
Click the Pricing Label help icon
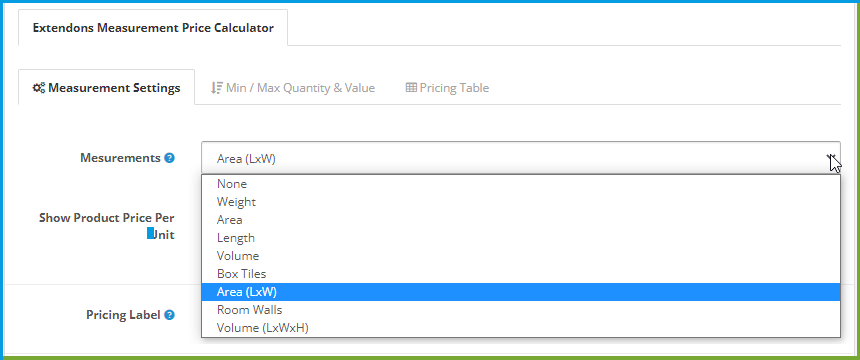(169, 315)
